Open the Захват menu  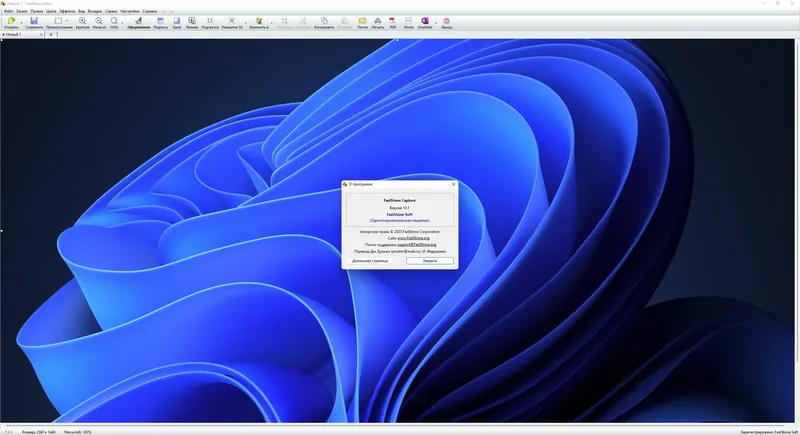pos(22,11)
